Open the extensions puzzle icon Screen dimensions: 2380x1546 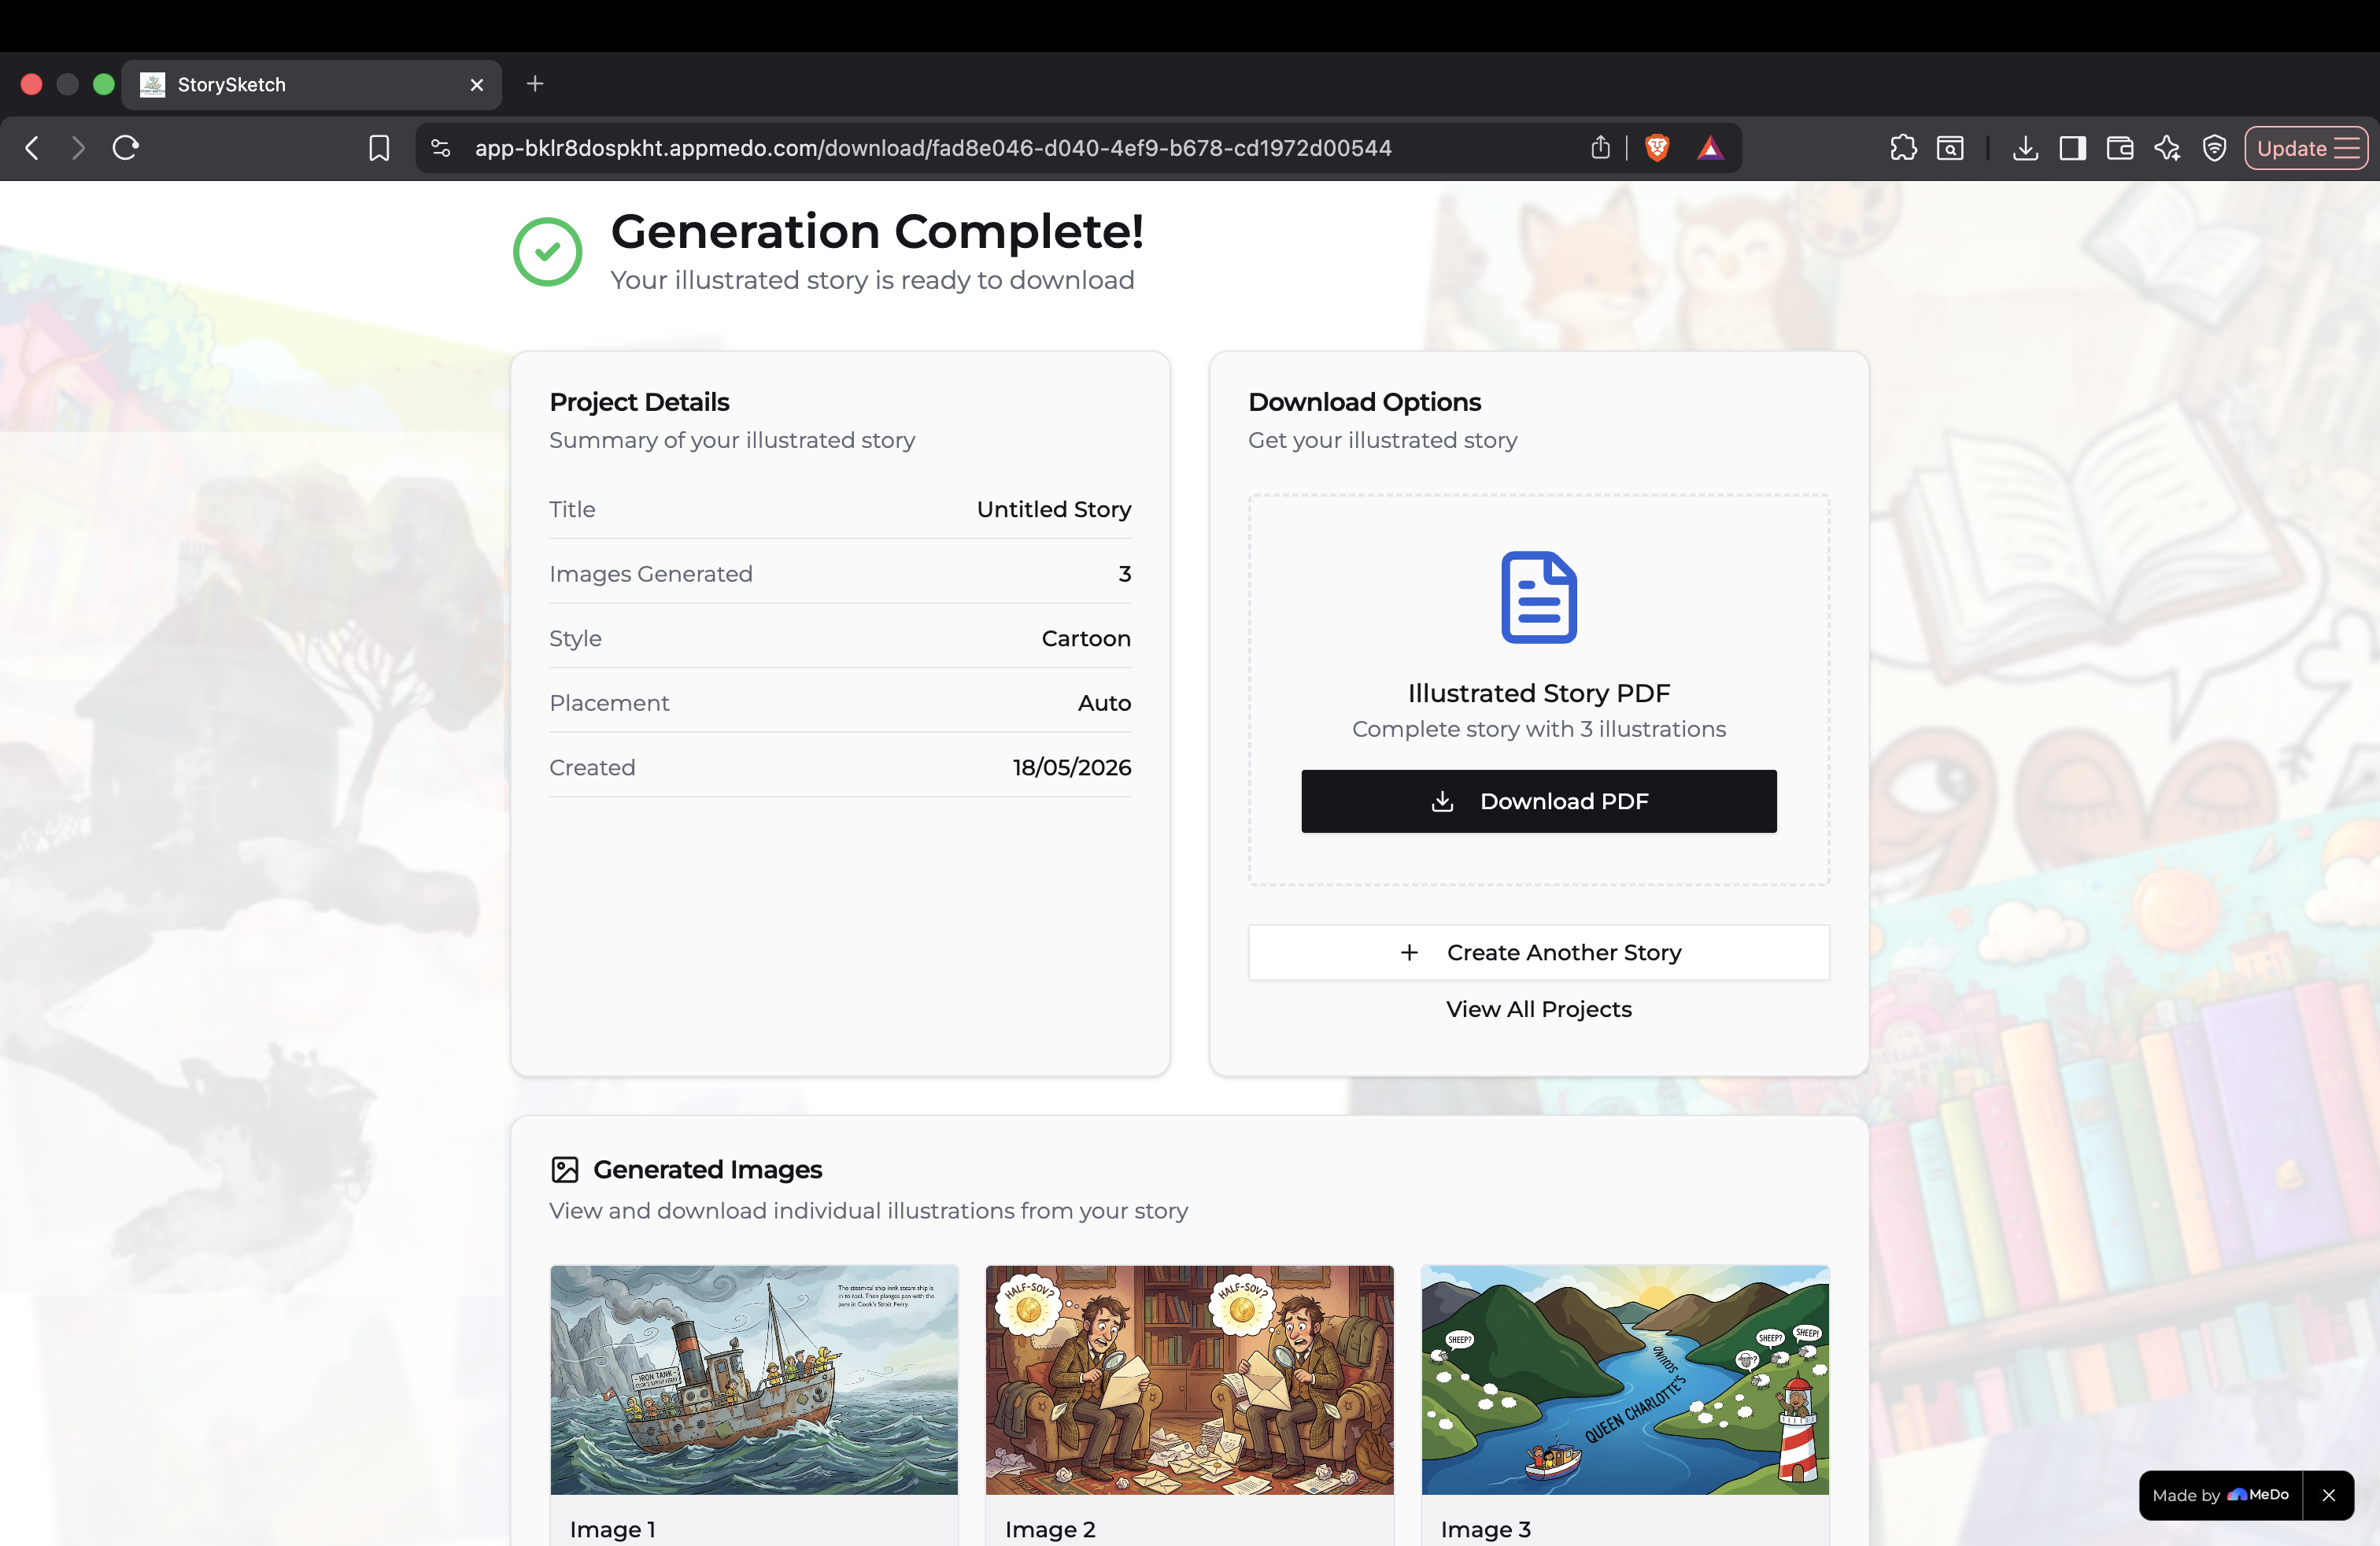[1903, 148]
